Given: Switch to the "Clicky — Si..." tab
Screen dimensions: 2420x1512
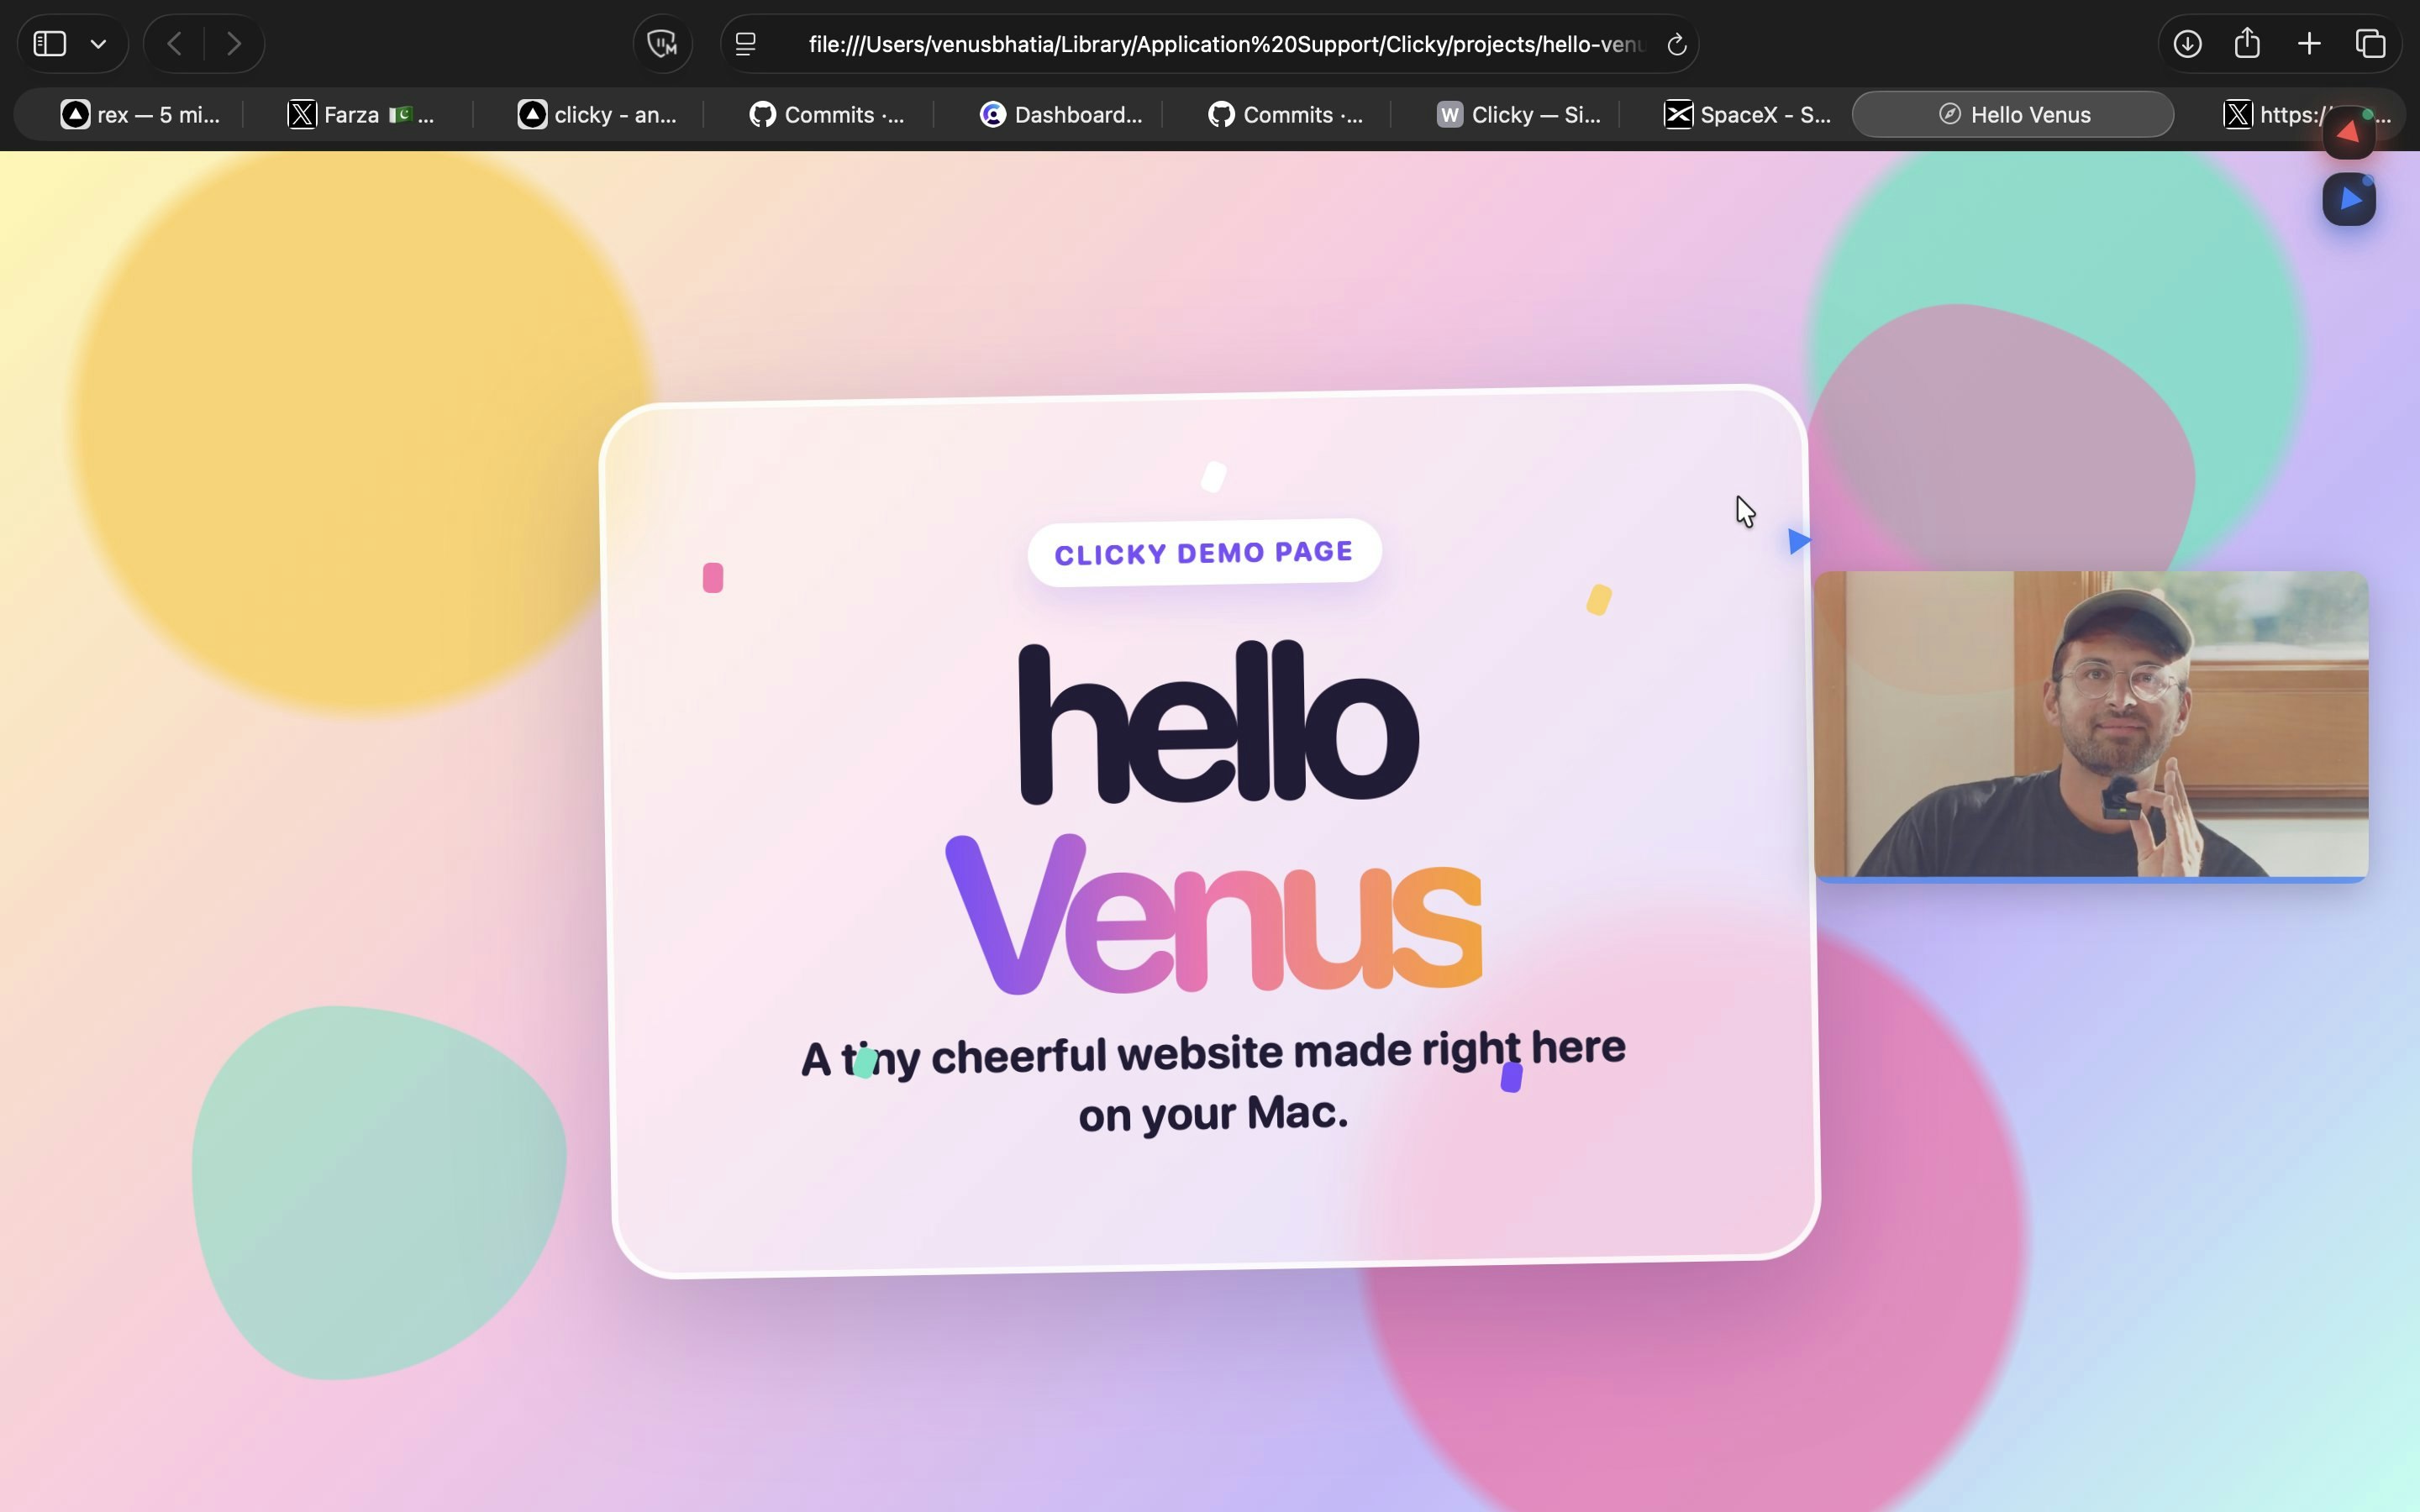Looking at the screenshot, I should [x=1518, y=115].
